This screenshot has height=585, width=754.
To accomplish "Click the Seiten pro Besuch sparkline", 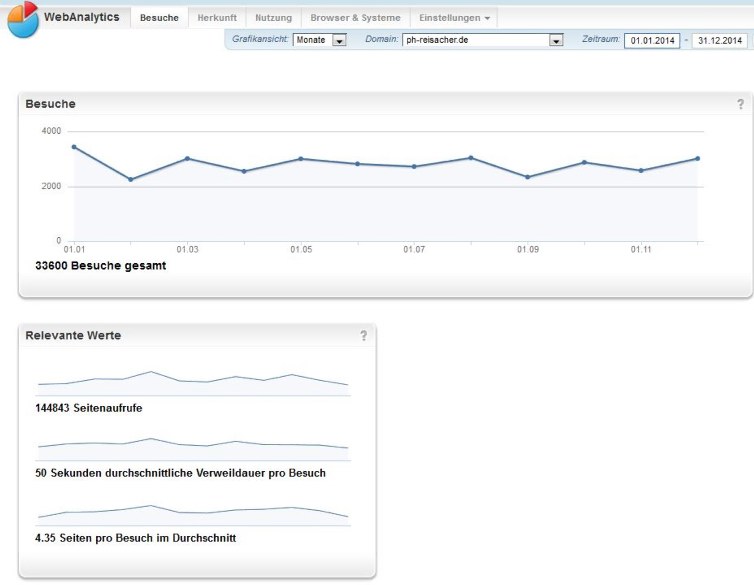I will 192,514.
